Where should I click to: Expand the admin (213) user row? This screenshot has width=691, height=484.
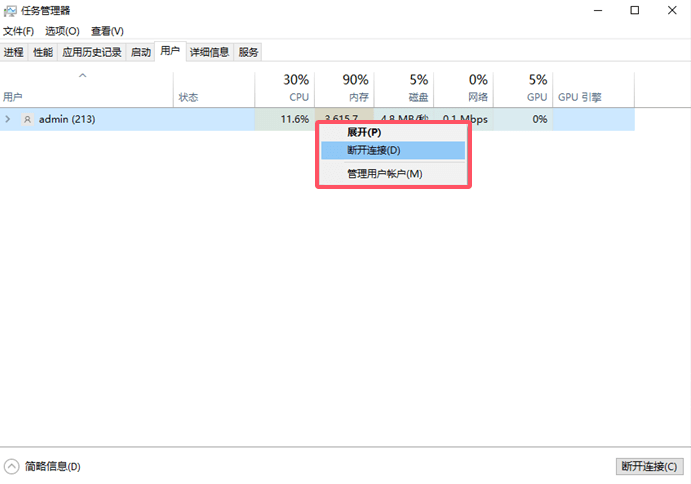(7, 119)
